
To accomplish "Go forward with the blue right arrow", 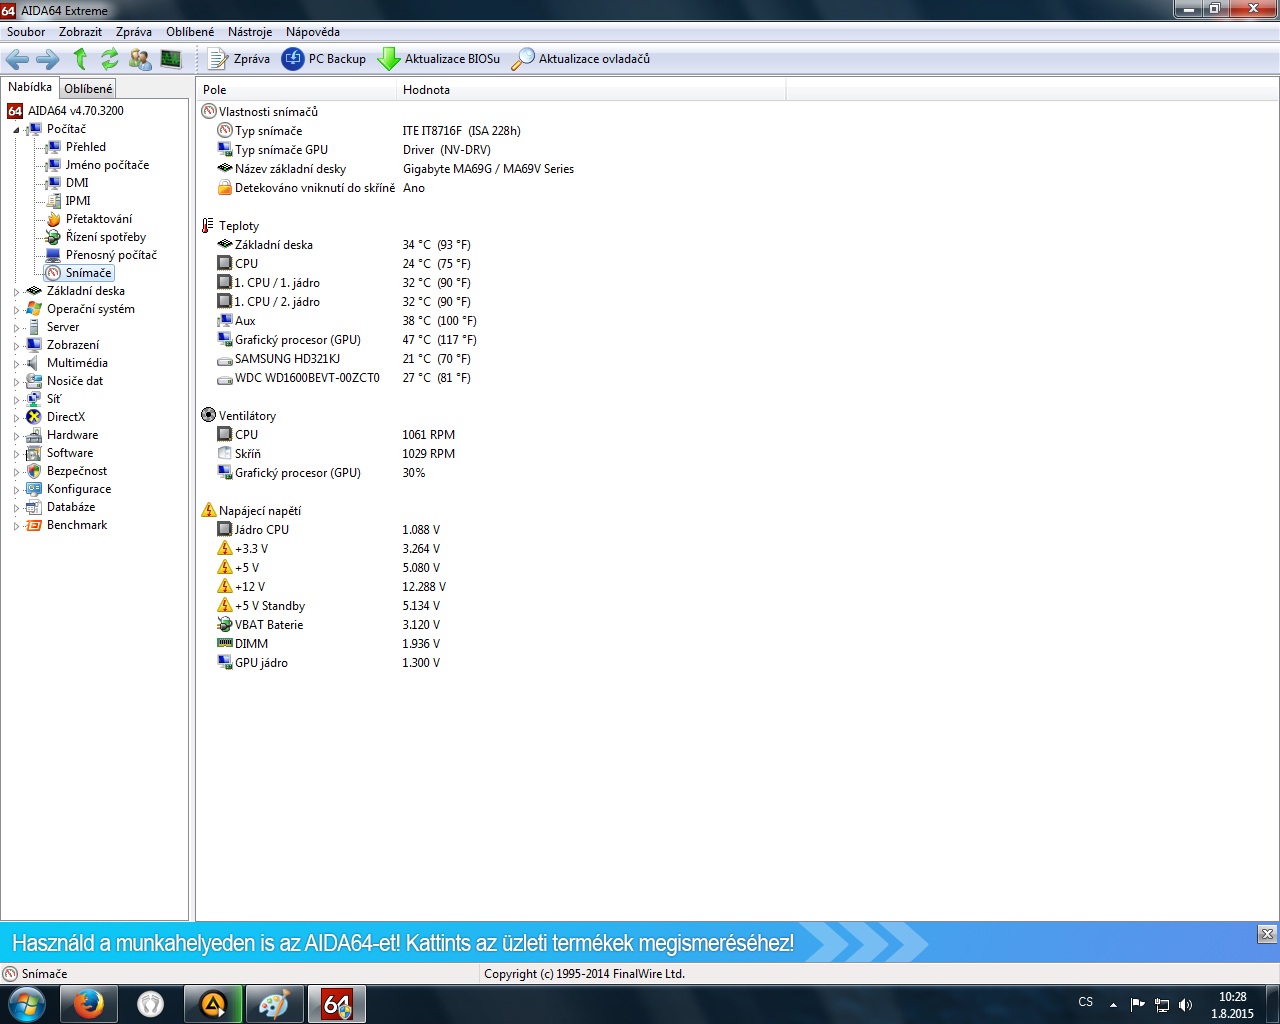I will click(47, 59).
